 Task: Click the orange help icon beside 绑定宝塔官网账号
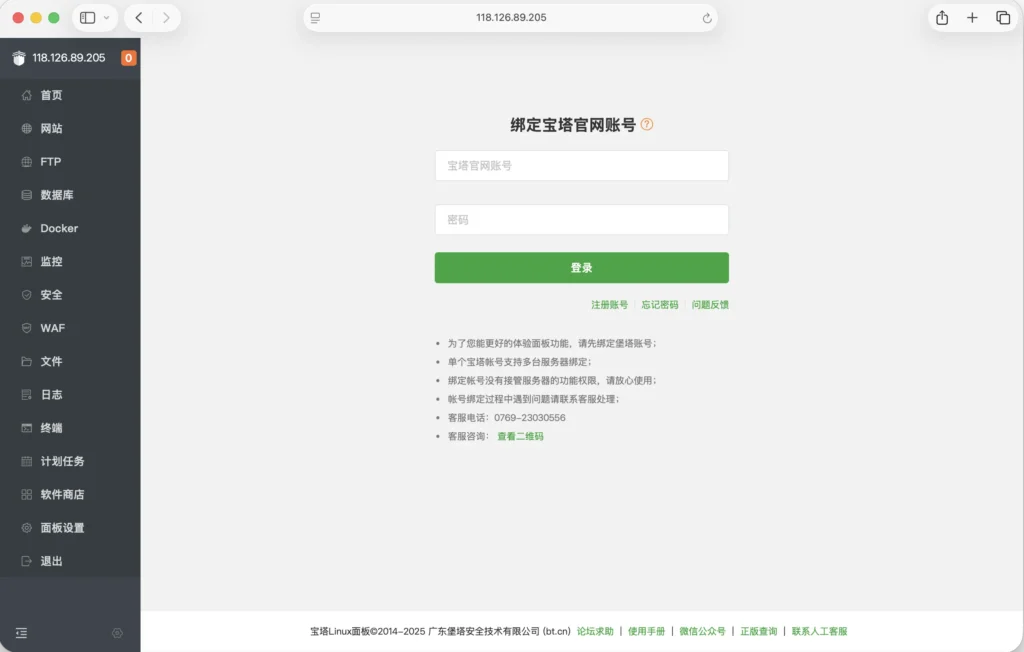(647, 124)
